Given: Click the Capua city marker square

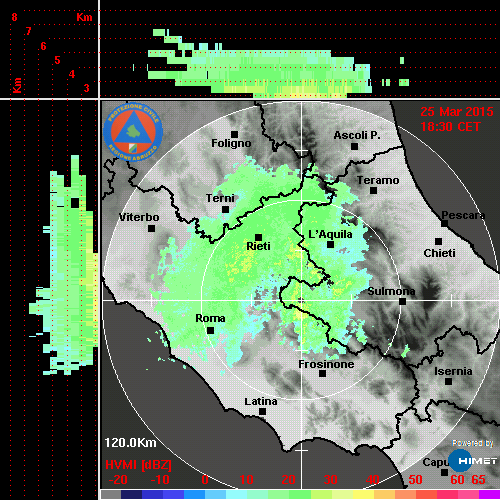Looking at the screenshot, I should click(444, 472).
